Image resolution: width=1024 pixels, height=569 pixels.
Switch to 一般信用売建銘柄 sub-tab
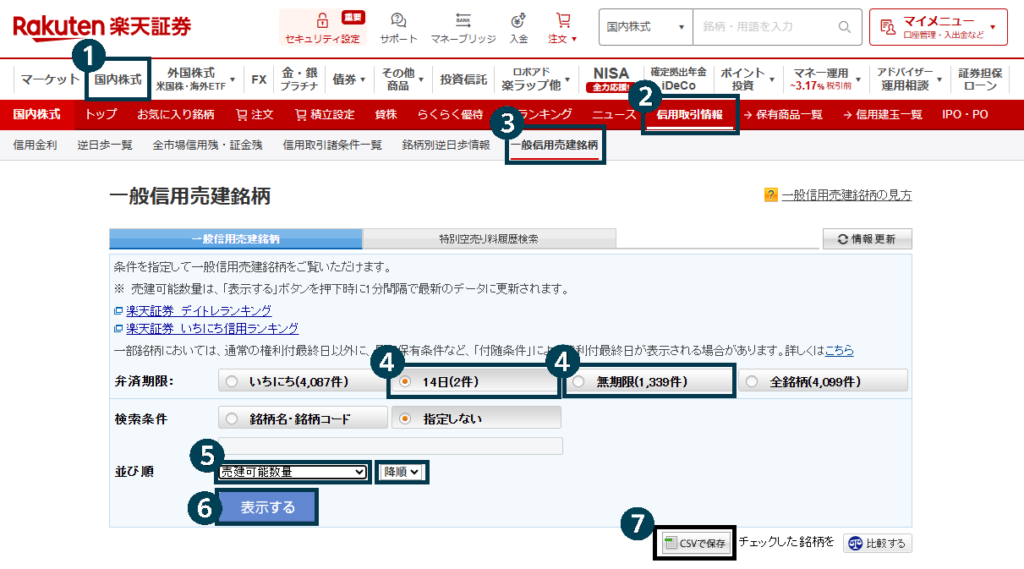click(x=554, y=145)
